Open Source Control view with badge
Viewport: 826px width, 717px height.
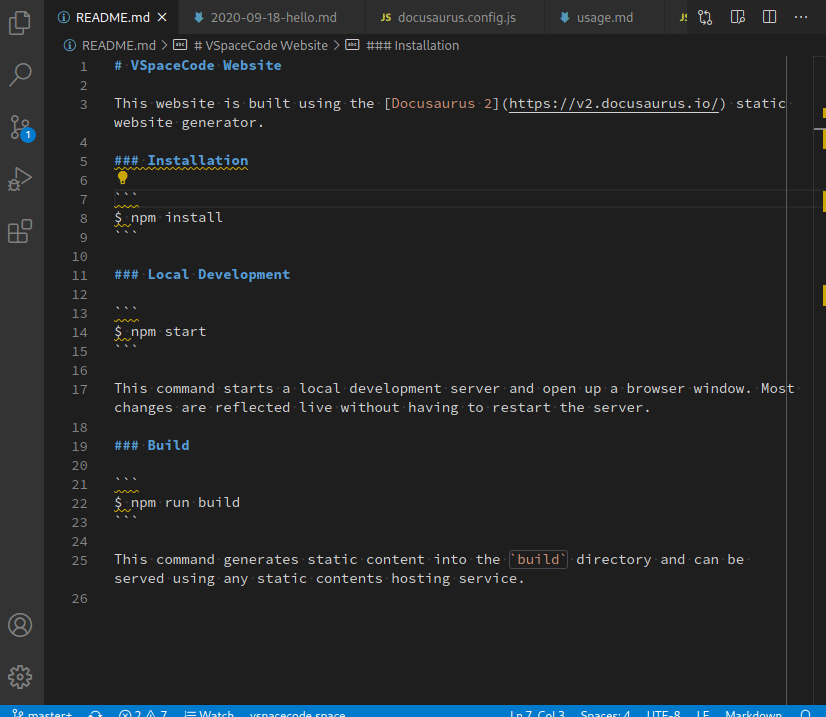21,127
